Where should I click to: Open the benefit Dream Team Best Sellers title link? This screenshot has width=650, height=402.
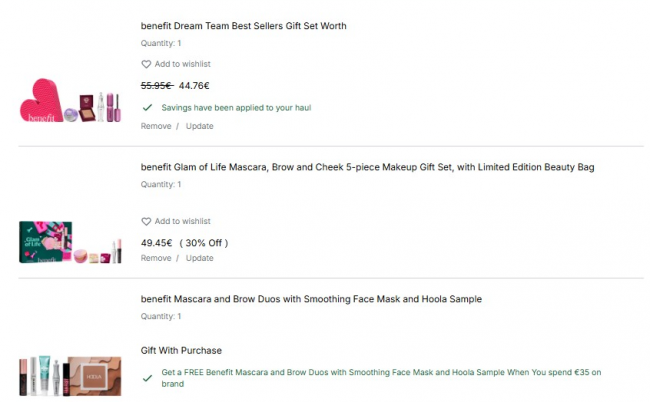coord(243,25)
